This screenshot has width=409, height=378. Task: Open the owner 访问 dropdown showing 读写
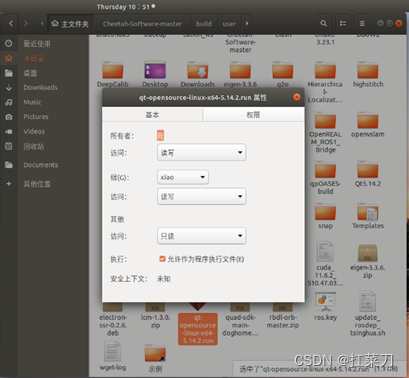[x=201, y=153]
